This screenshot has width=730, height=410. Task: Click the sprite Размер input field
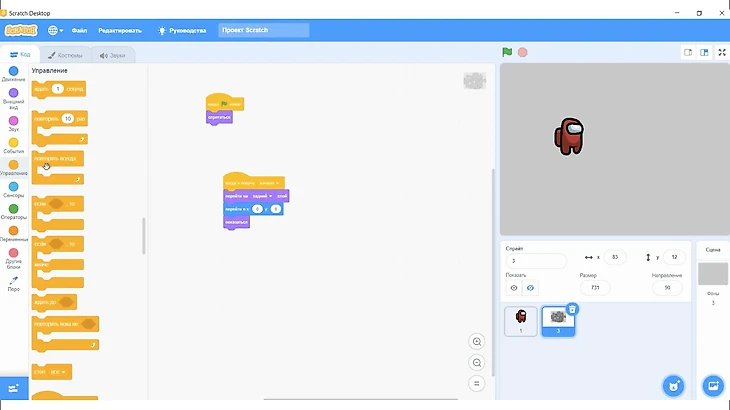594,288
